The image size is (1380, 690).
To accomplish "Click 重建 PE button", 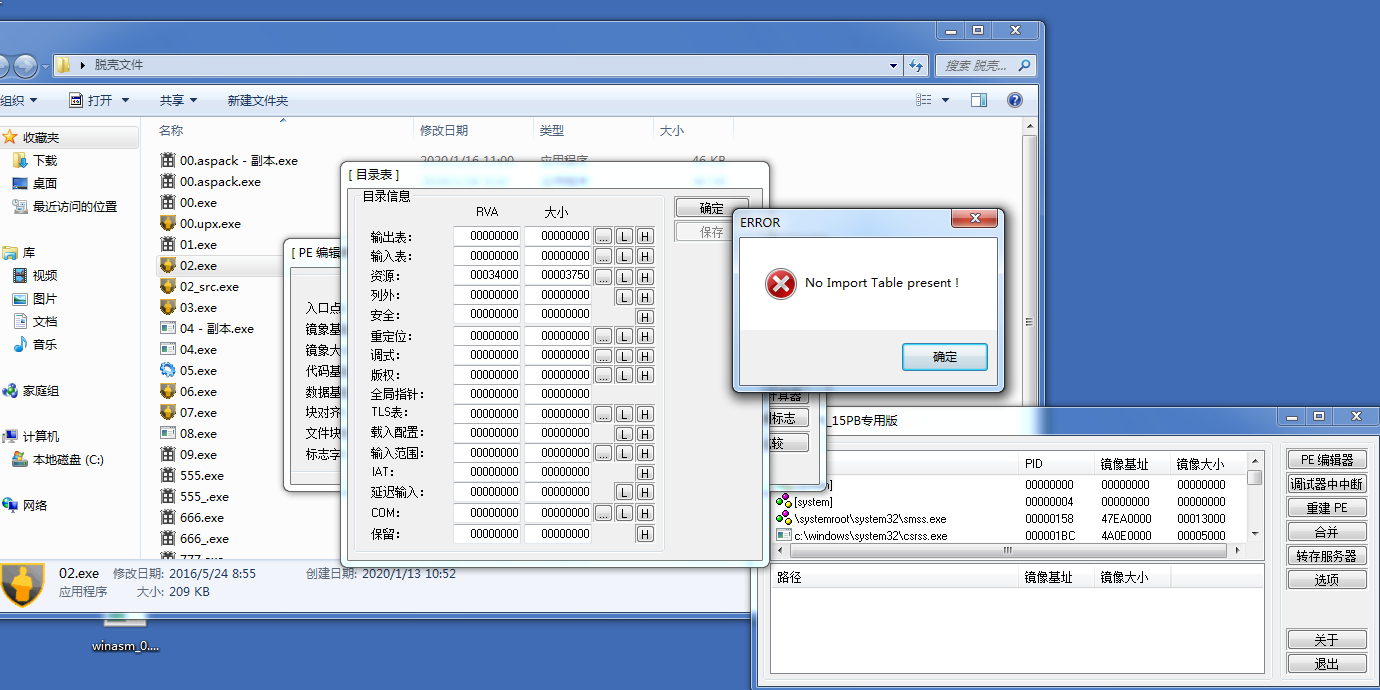I will [x=1326, y=508].
